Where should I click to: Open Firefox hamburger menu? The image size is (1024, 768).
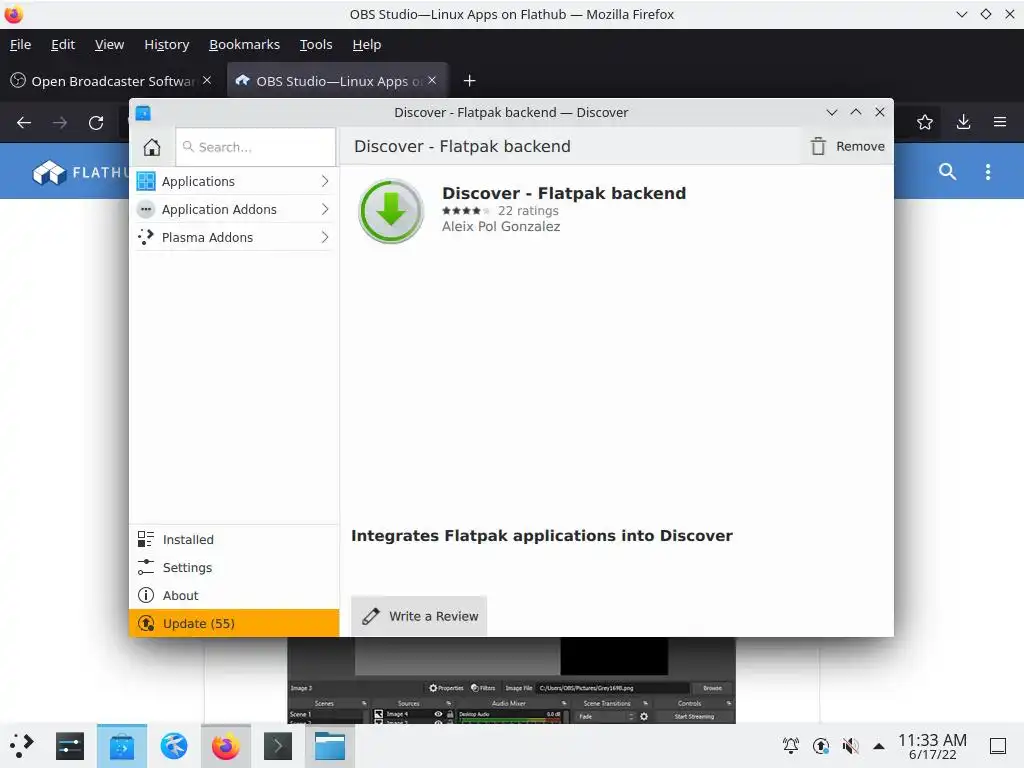(x=999, y=122)
